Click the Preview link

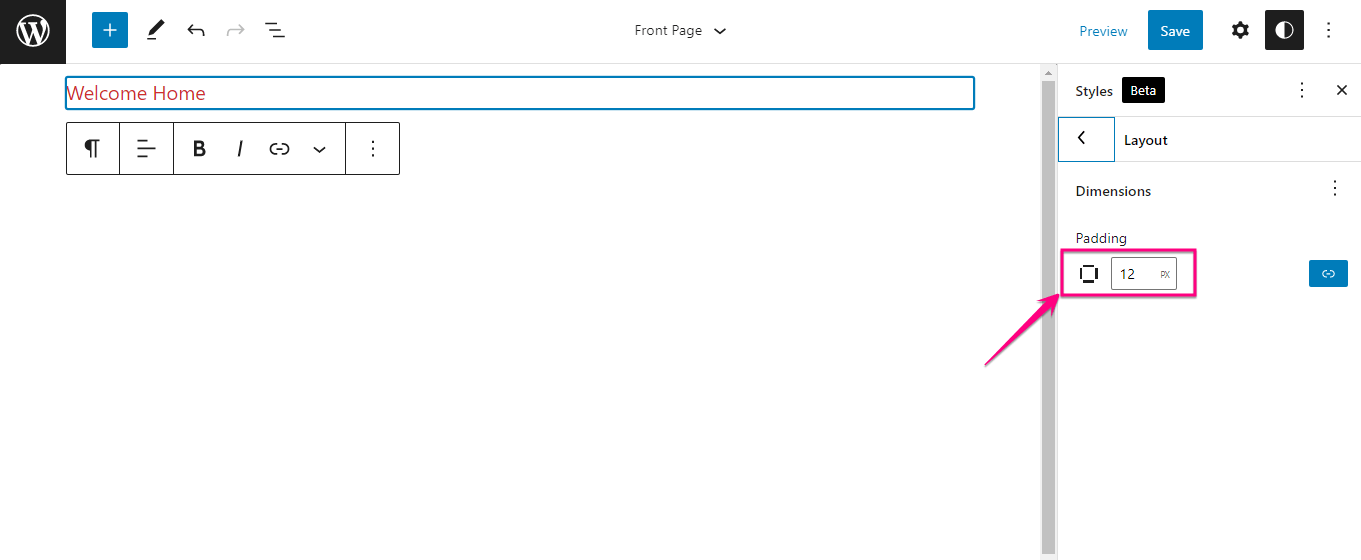point(1103,31)
